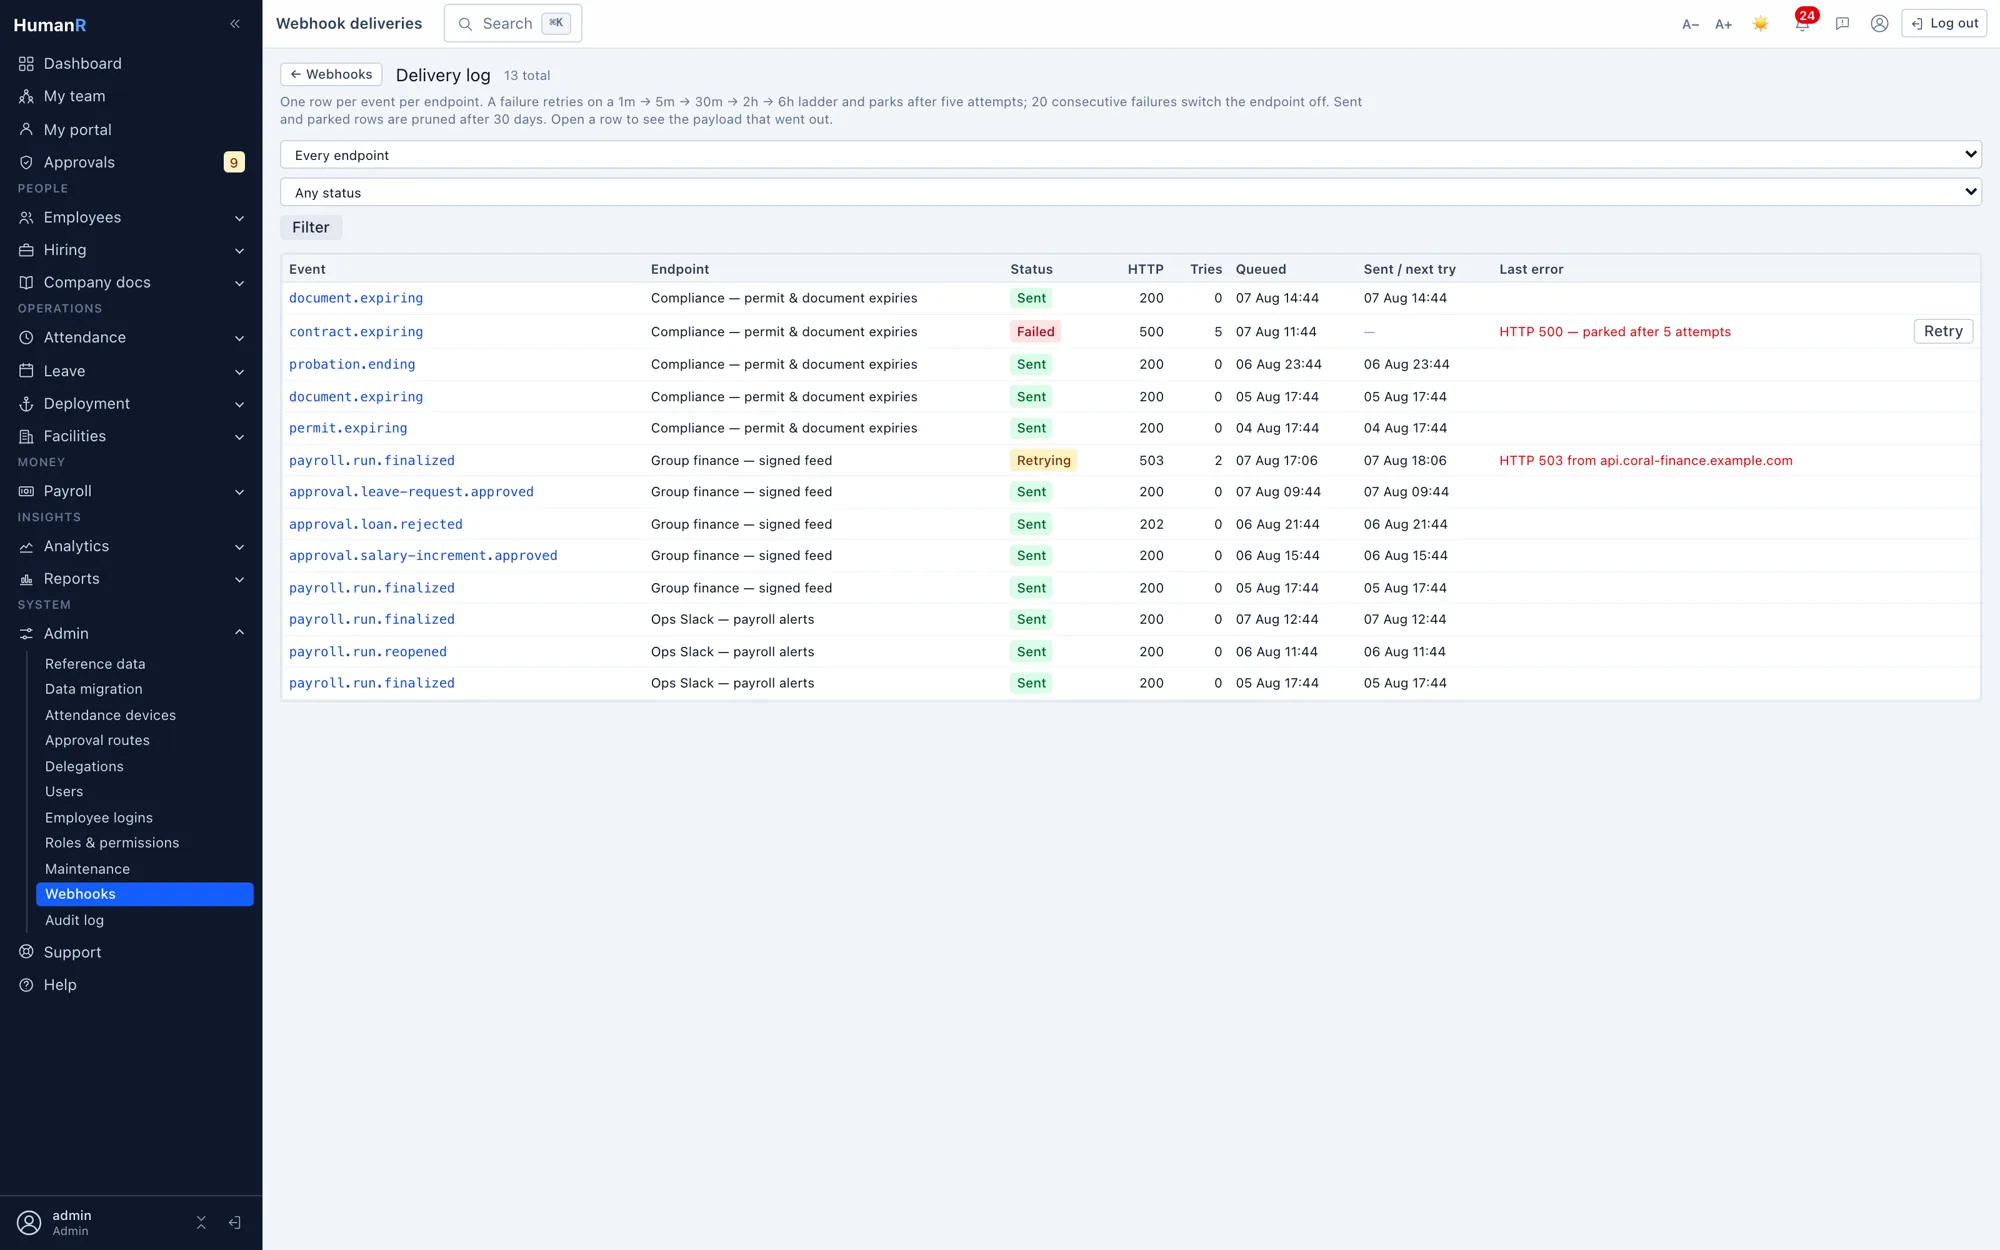Decrease font size with A− icon
The image size is (2000, 1250).
click(1690, 24)
